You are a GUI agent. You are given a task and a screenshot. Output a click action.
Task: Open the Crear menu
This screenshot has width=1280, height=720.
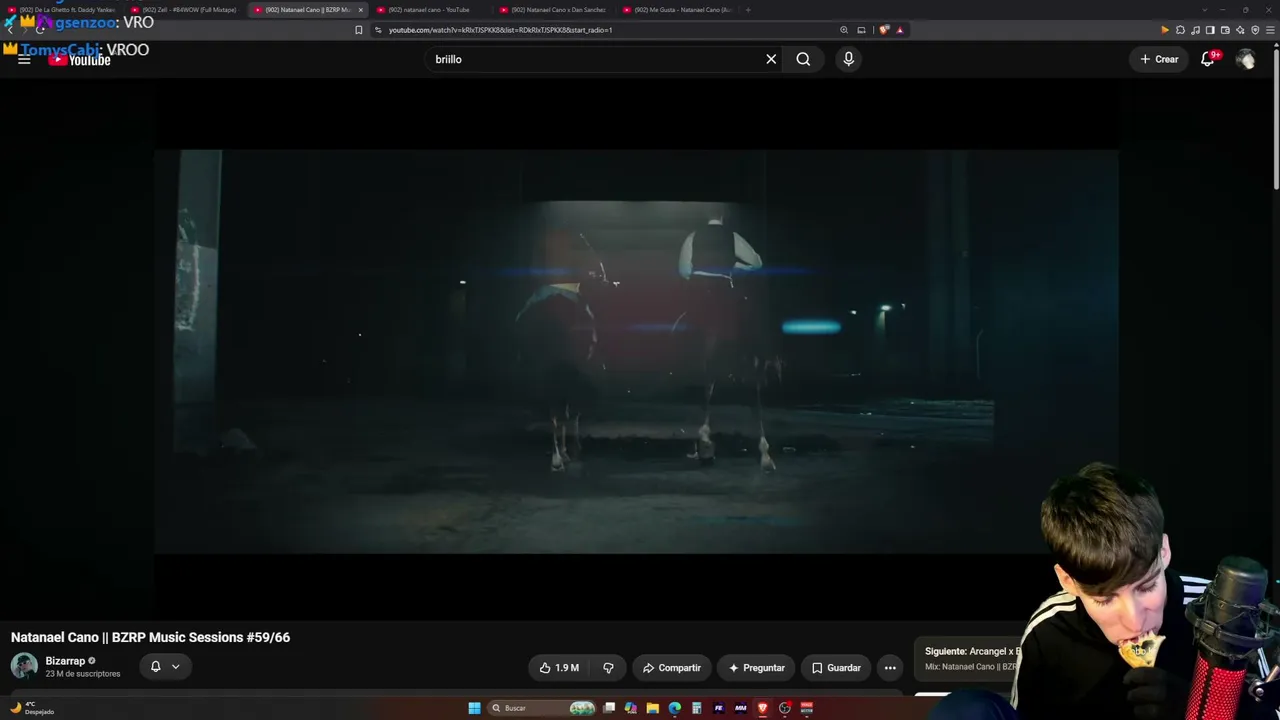[x=1160, y=59]
